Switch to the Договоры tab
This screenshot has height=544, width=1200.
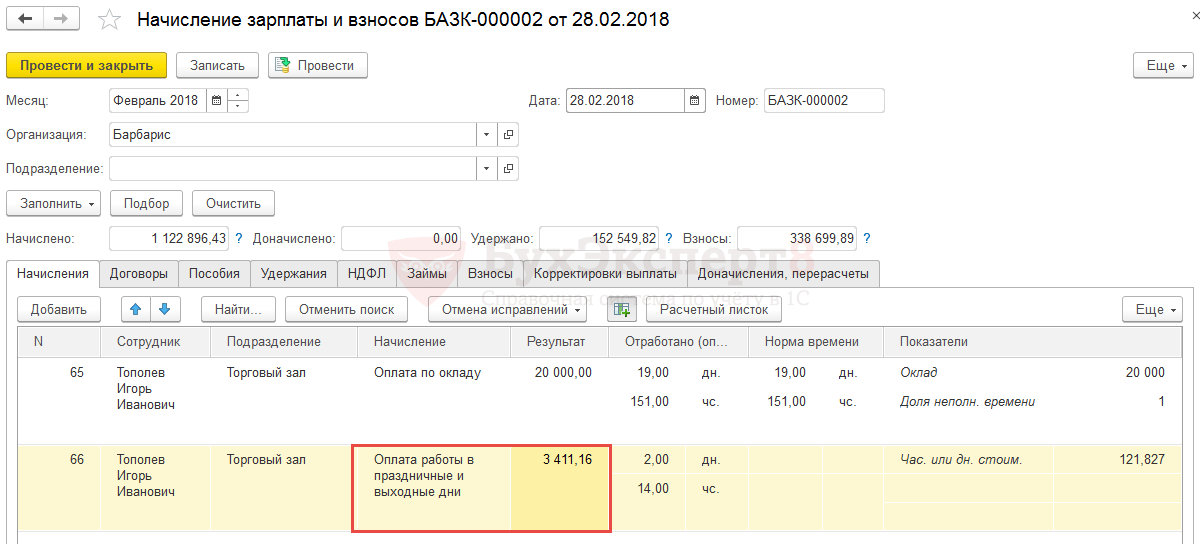(139, 273)
